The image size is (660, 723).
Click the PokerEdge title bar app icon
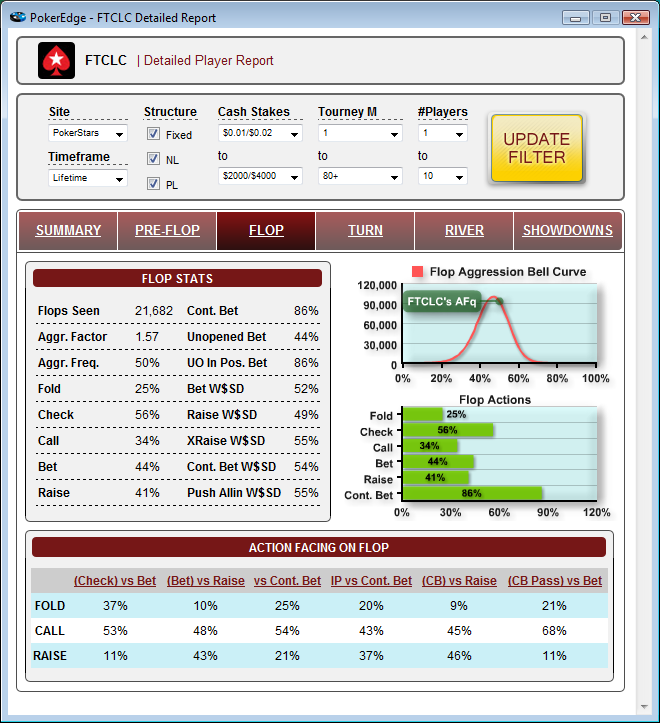(18, 18)
